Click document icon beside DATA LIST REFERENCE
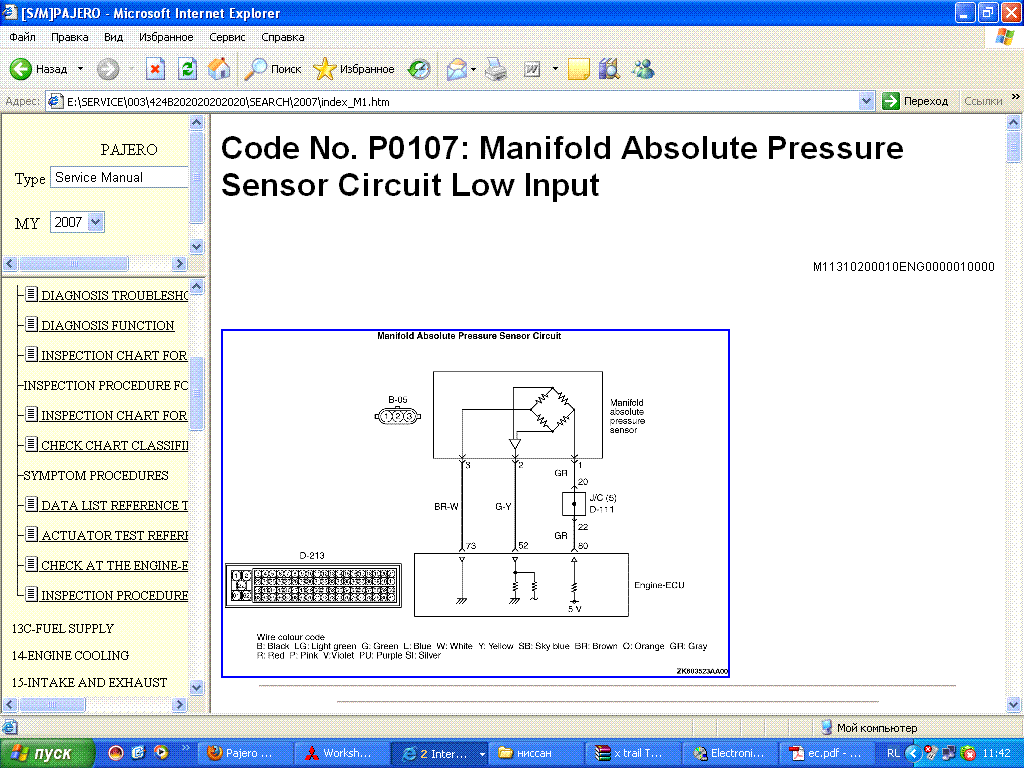Image resolution: width=1024 pixels, height=768 pixels. coord(31,504)
